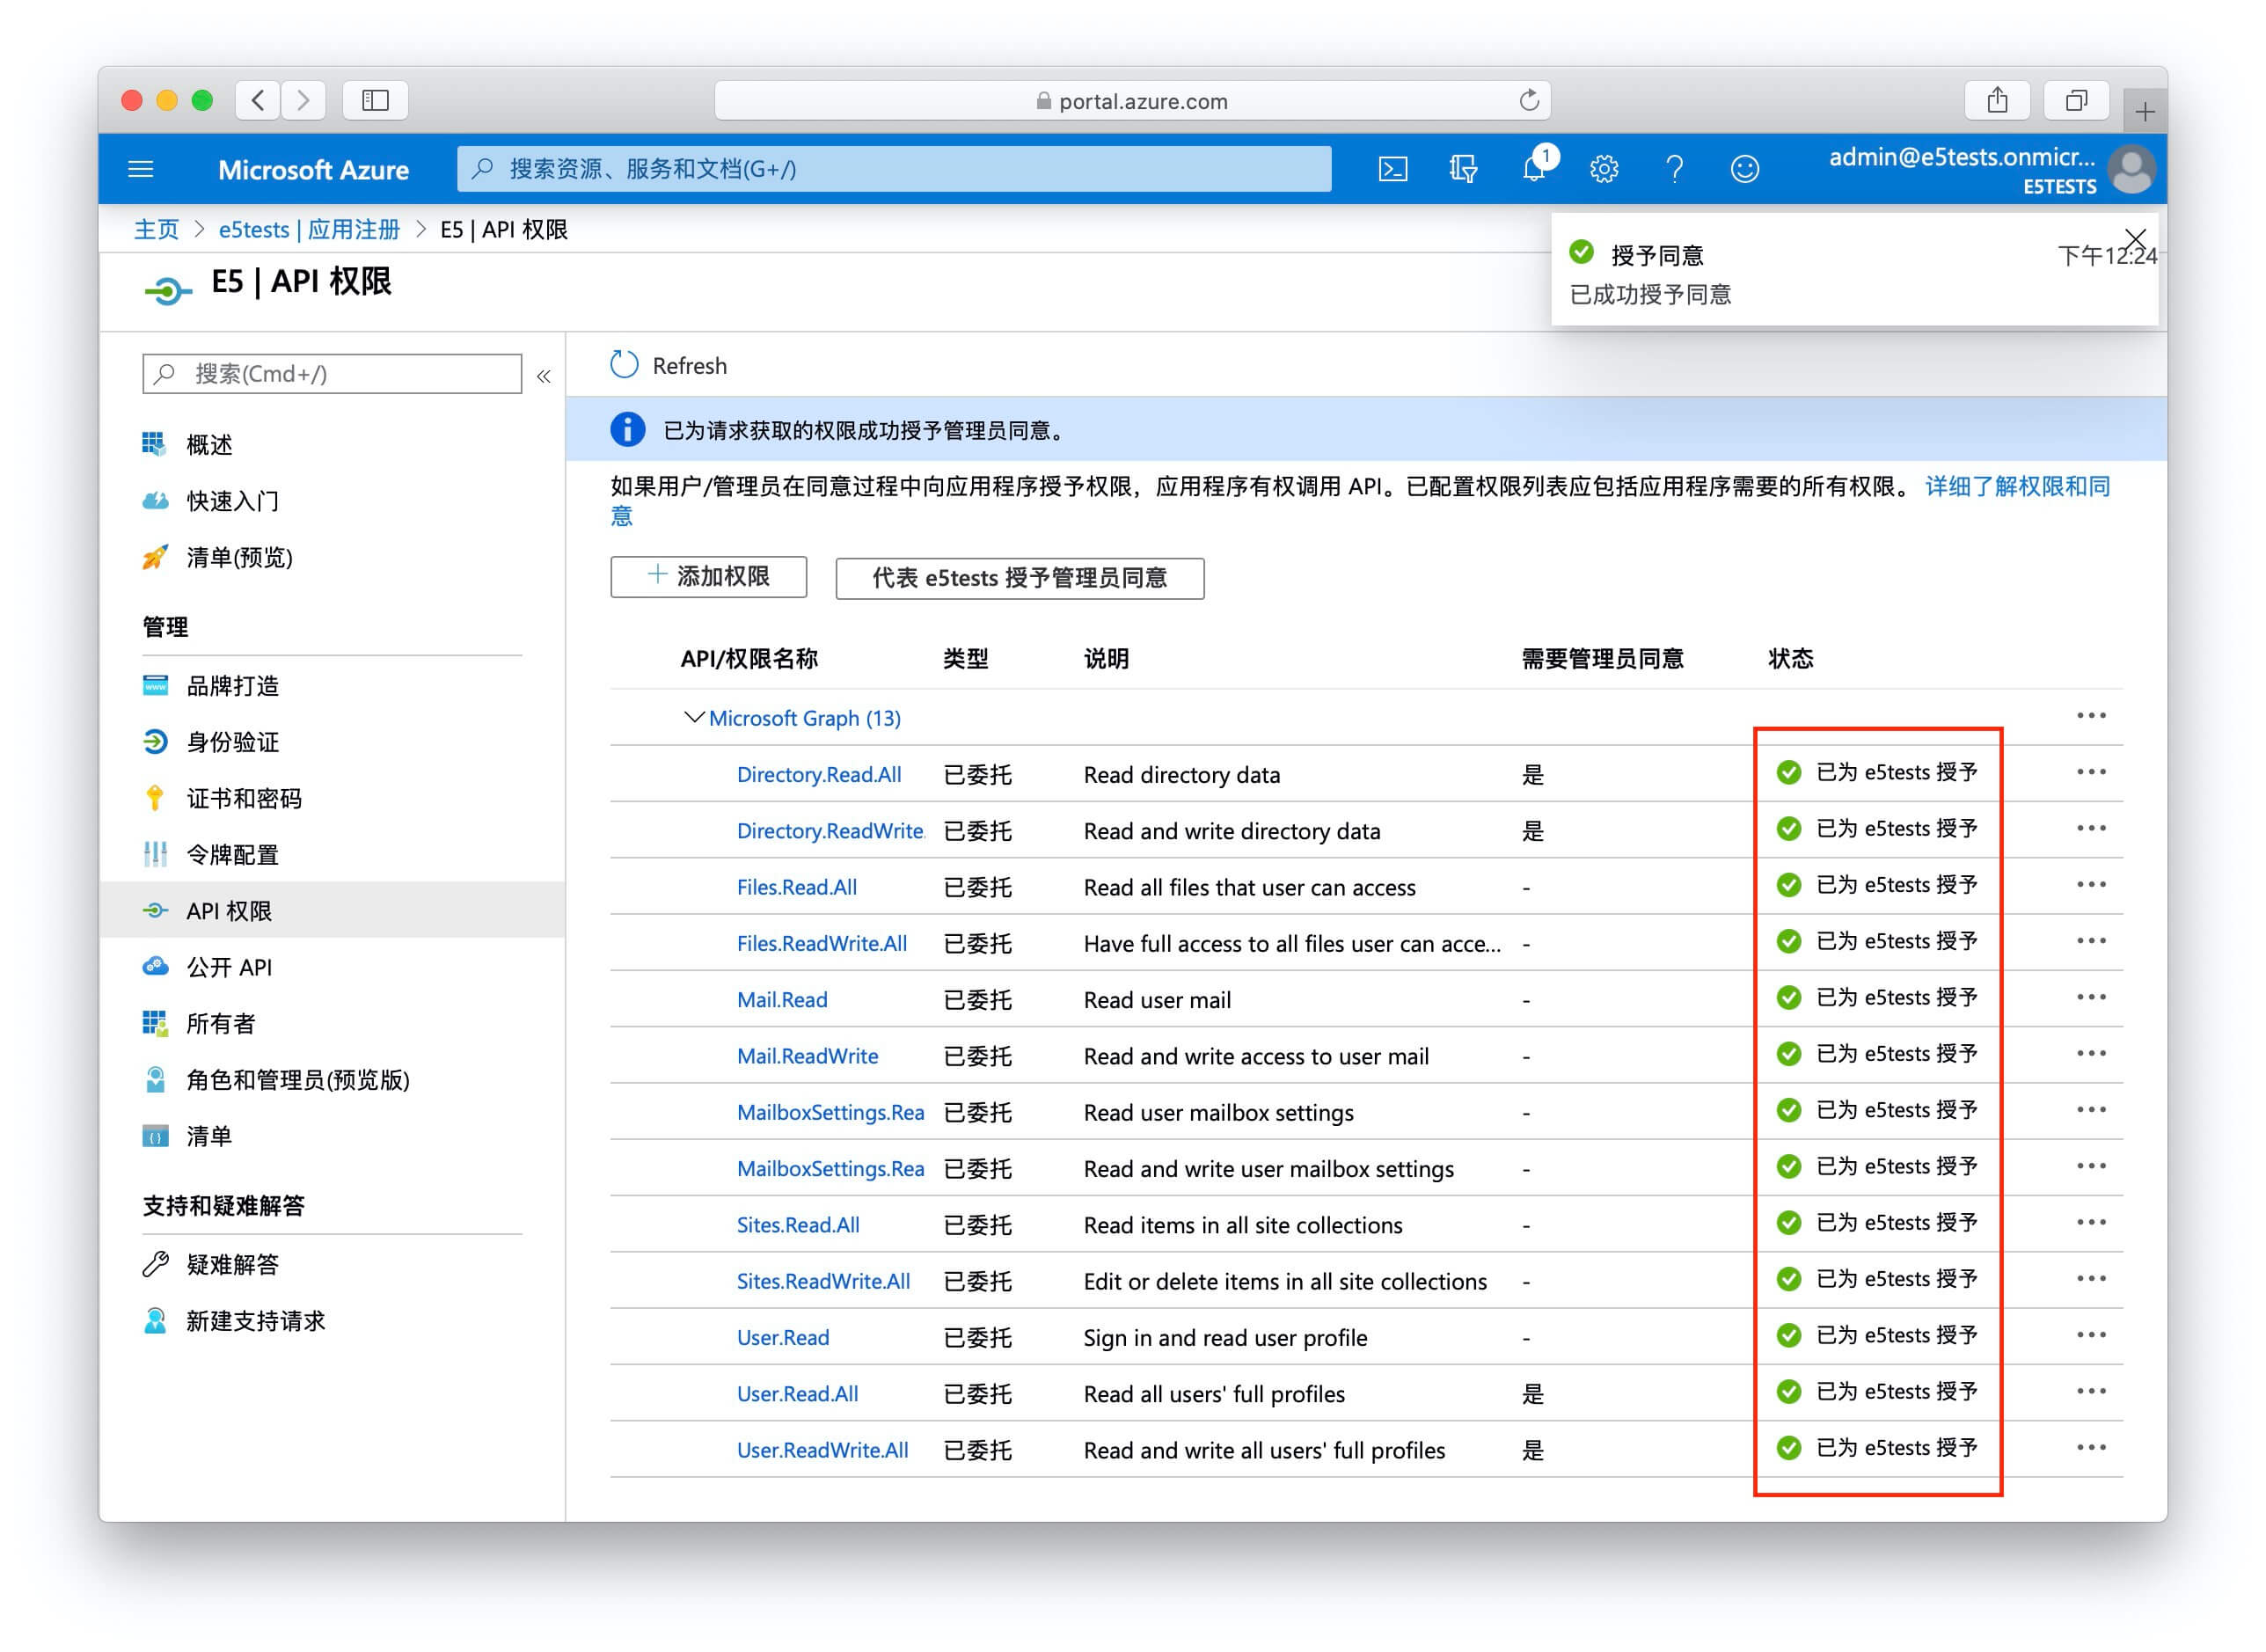Click the Microsoft Azure logo text
Image resolution: width=2266 pixels, height=1652 pixels.
pyautogui.click(x=313, y=170)
